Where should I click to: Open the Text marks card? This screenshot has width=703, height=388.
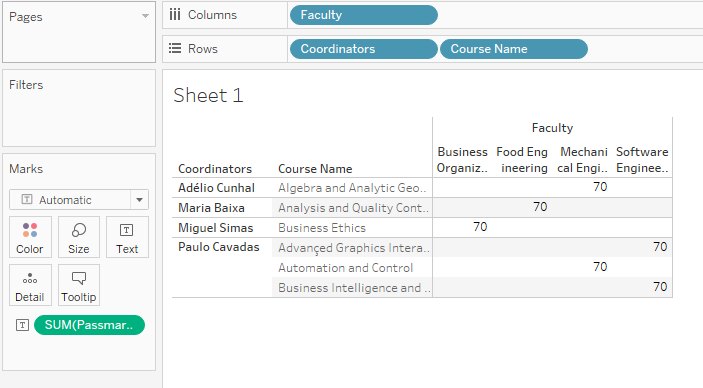(x=127, y=237)
